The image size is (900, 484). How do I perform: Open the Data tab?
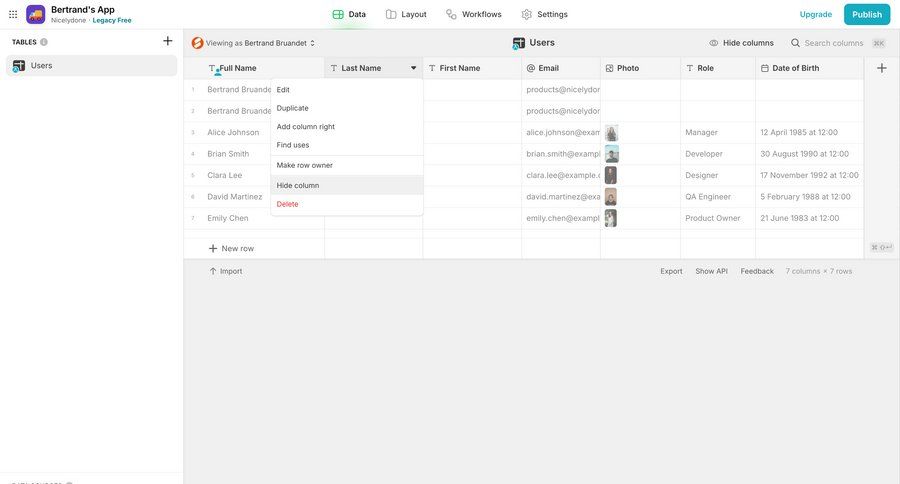click(x=349, y=14)
